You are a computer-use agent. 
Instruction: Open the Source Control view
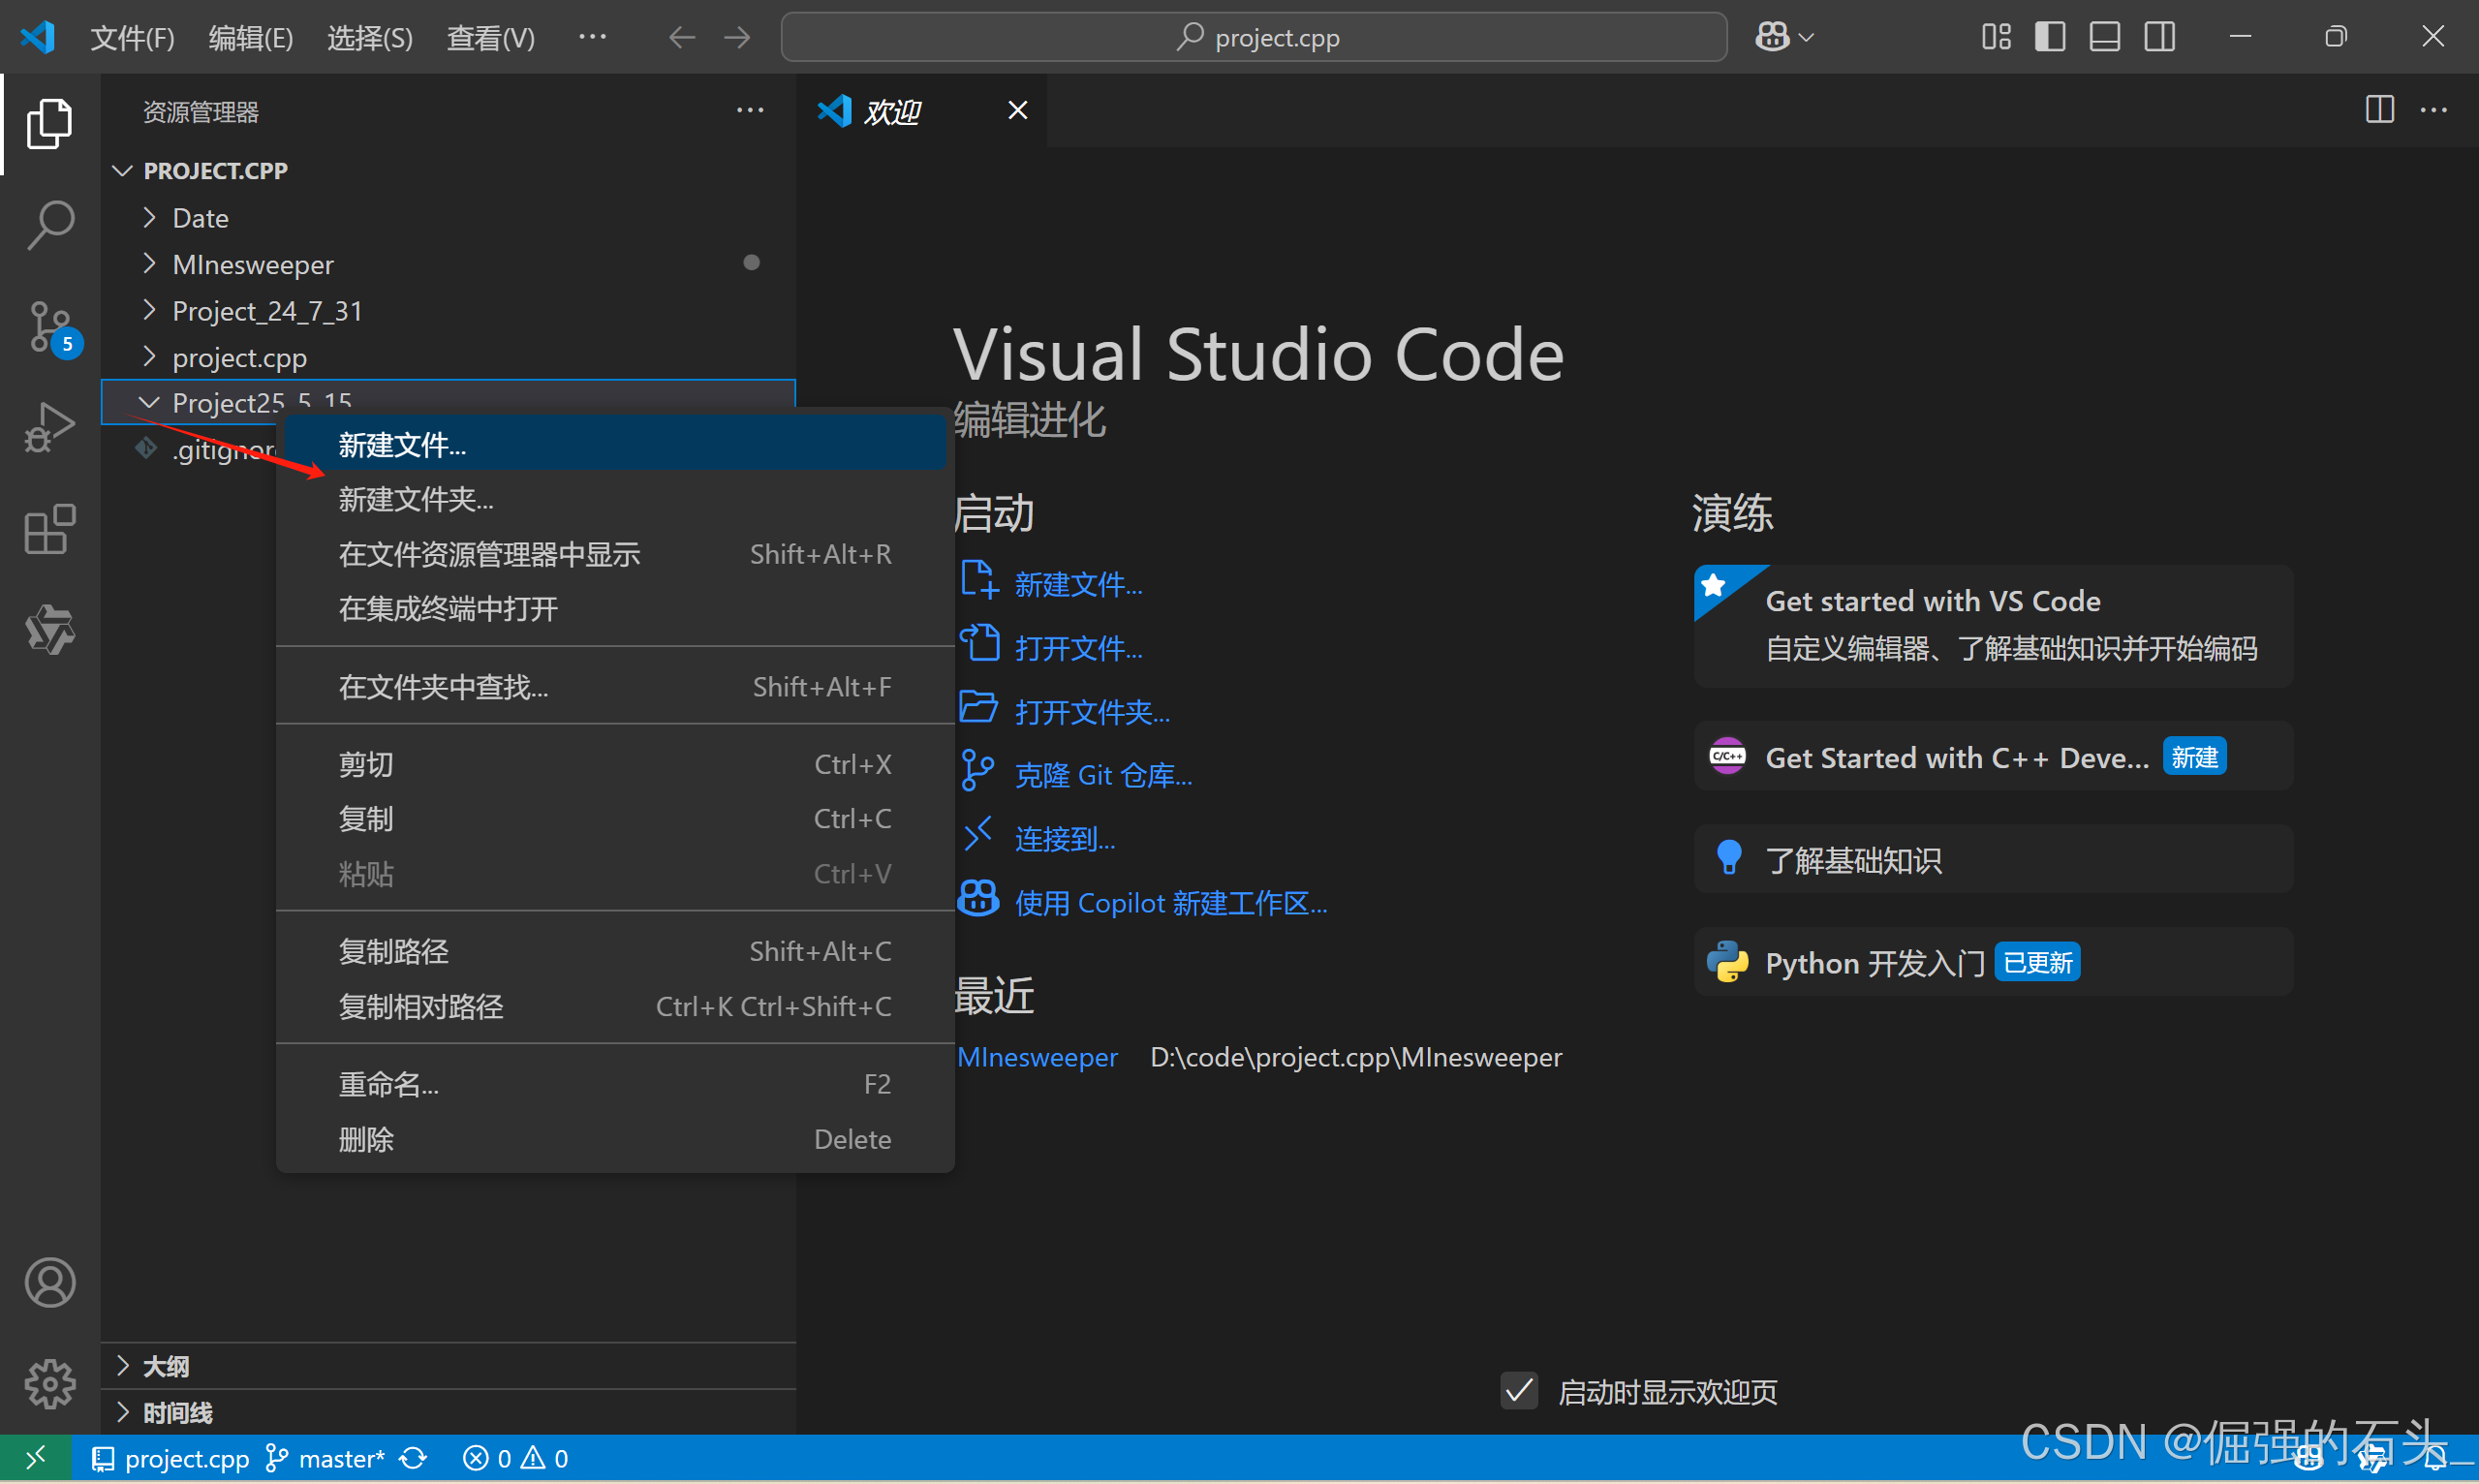[x=50, y=326]
